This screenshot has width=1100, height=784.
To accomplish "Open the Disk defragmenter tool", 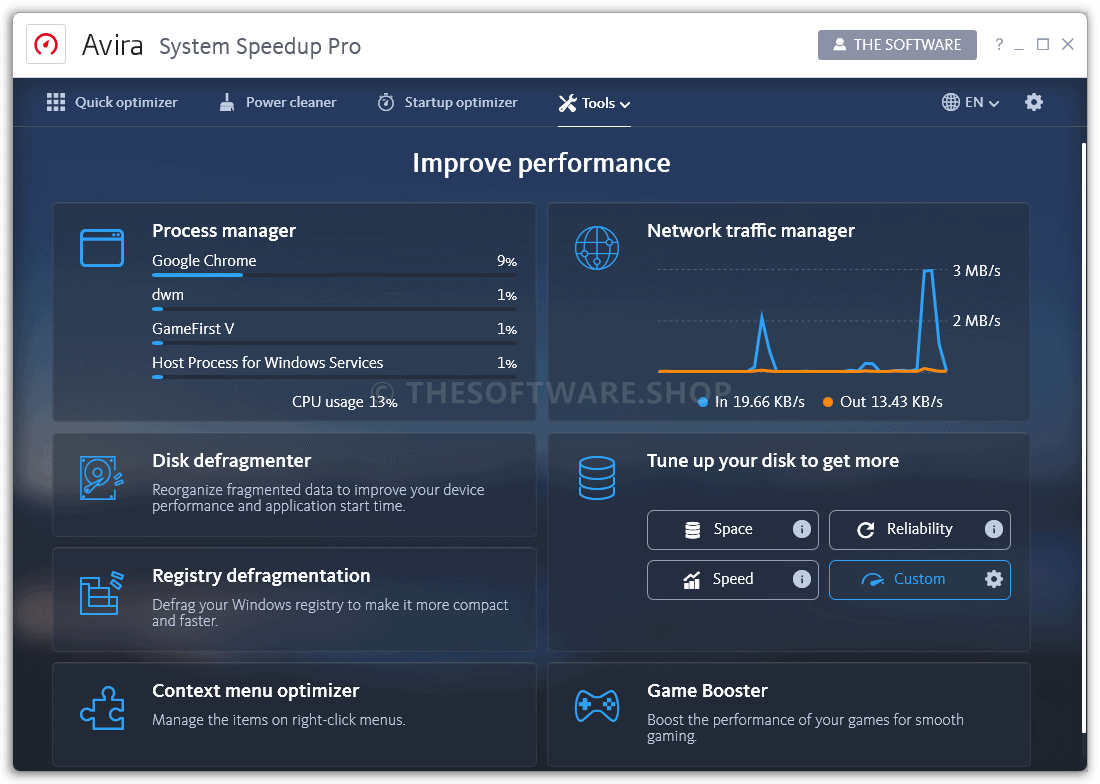I will click(295, 485).
